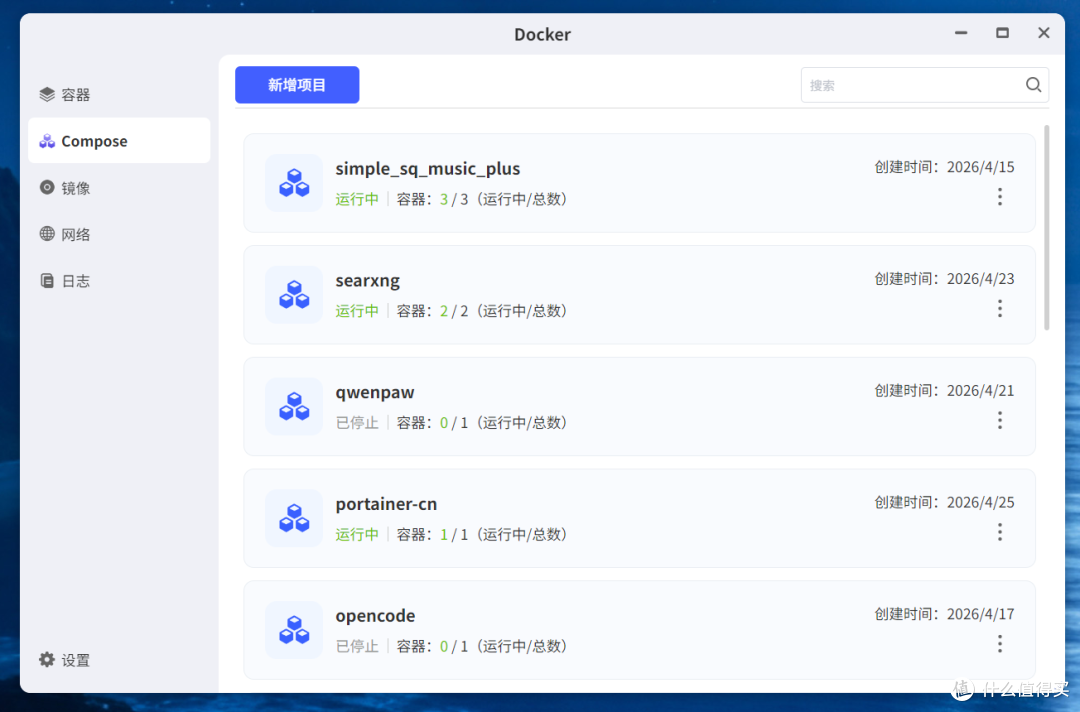Click 新增项目 to add a project

(x=297, y=85)
